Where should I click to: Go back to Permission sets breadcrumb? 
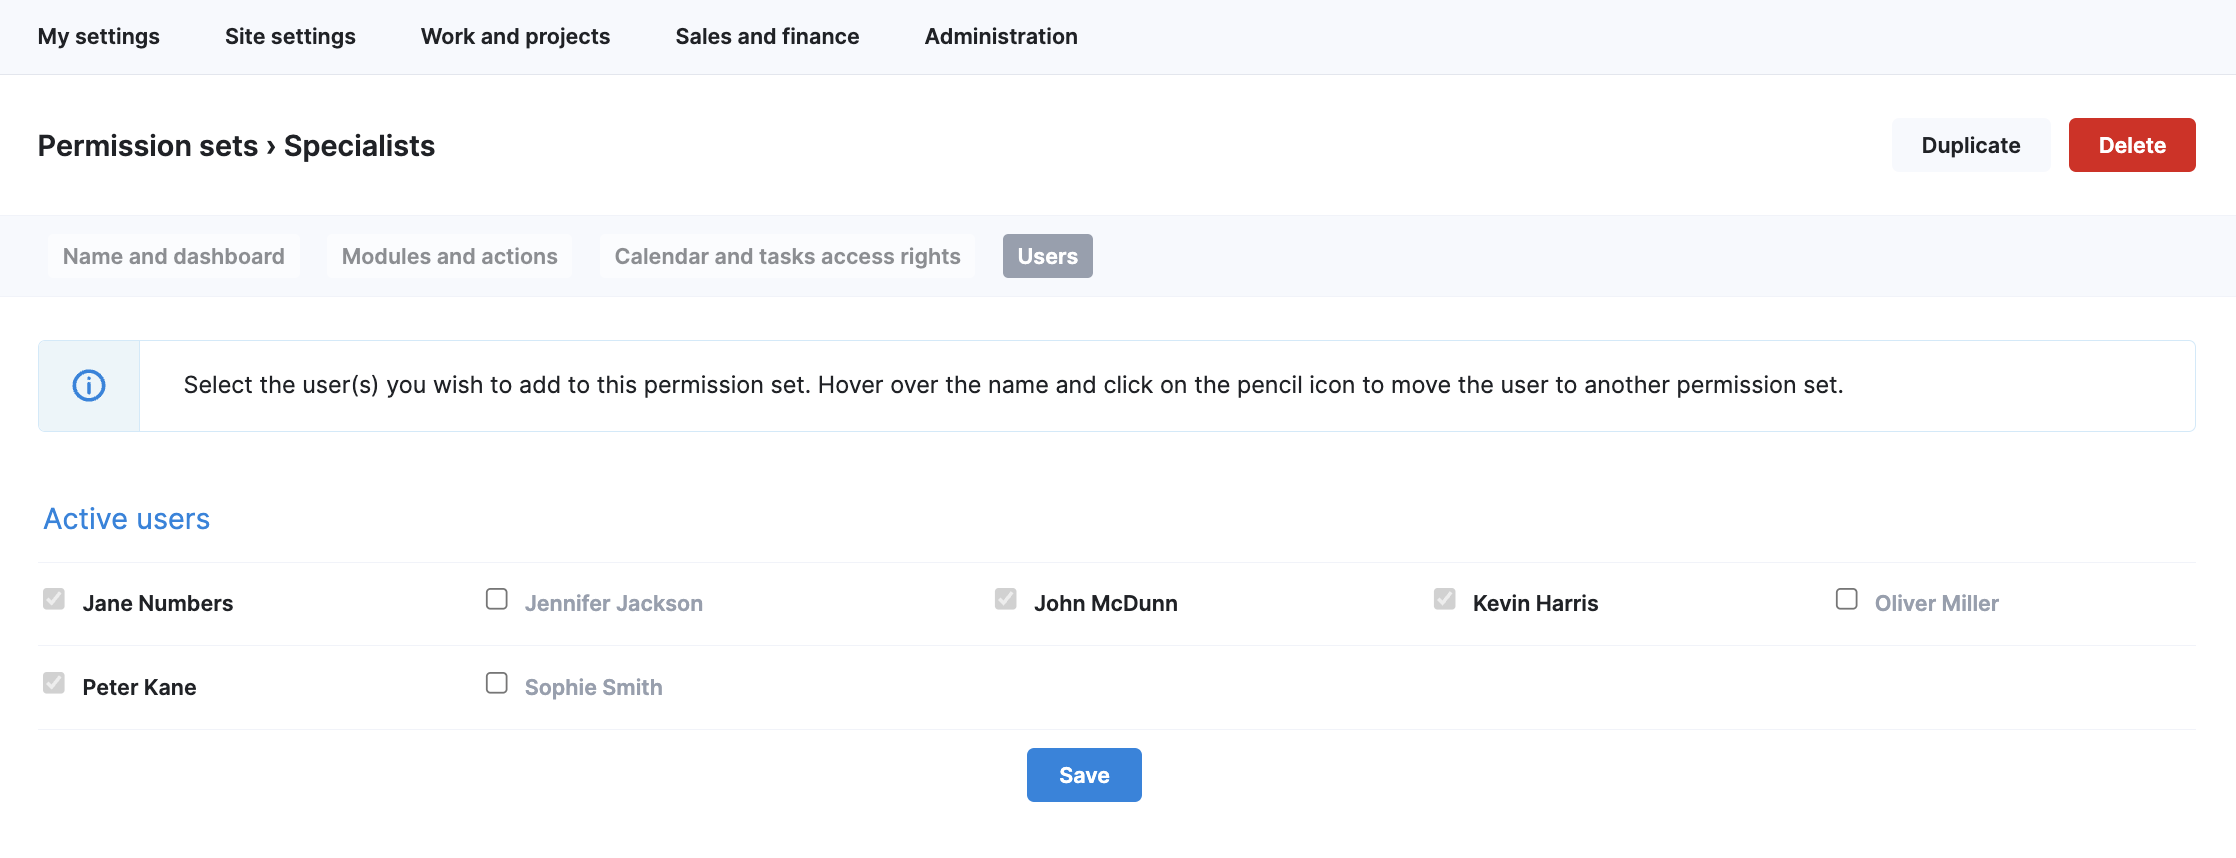tap(148, 146)
